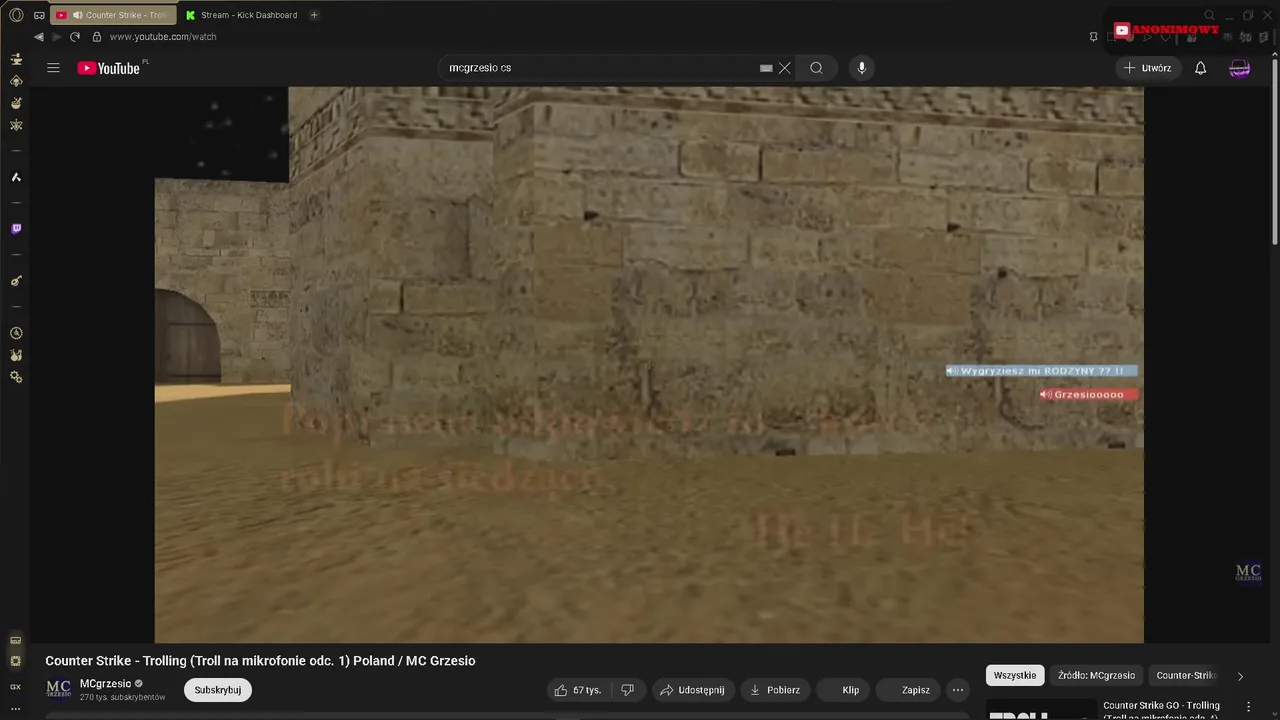Open the sidebar three-dots more menu
This screenshot has height=720, width=1280.
(x=16, y=709)
